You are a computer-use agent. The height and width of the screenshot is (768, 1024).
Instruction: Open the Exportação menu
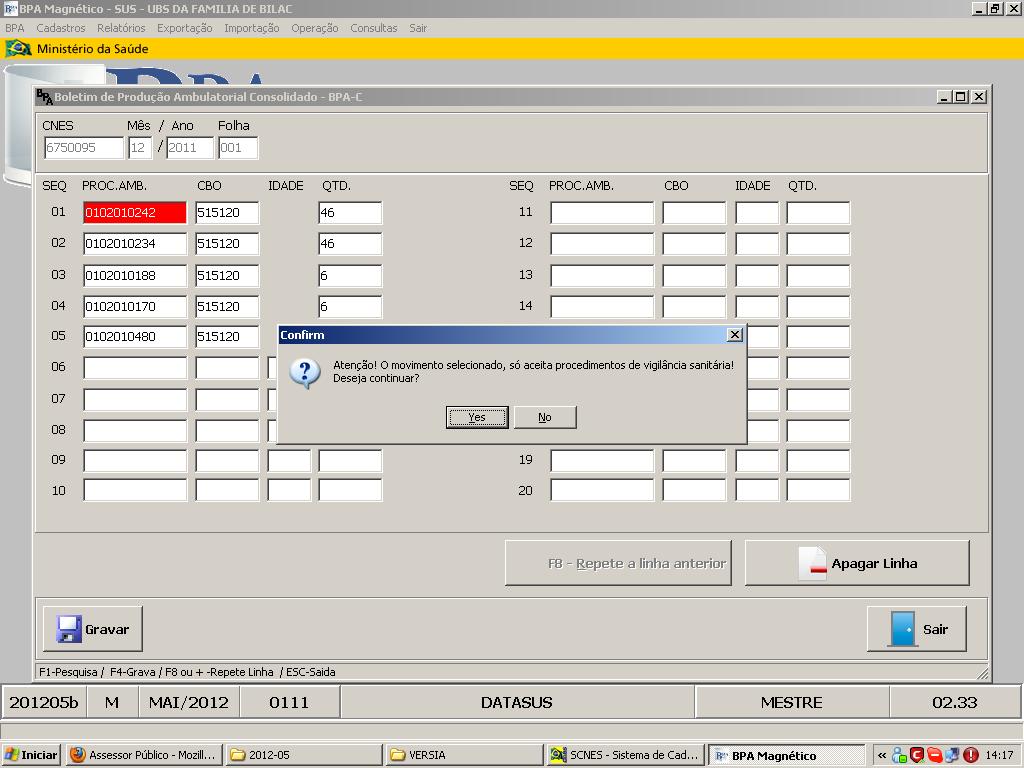click(x=184, y=28)
